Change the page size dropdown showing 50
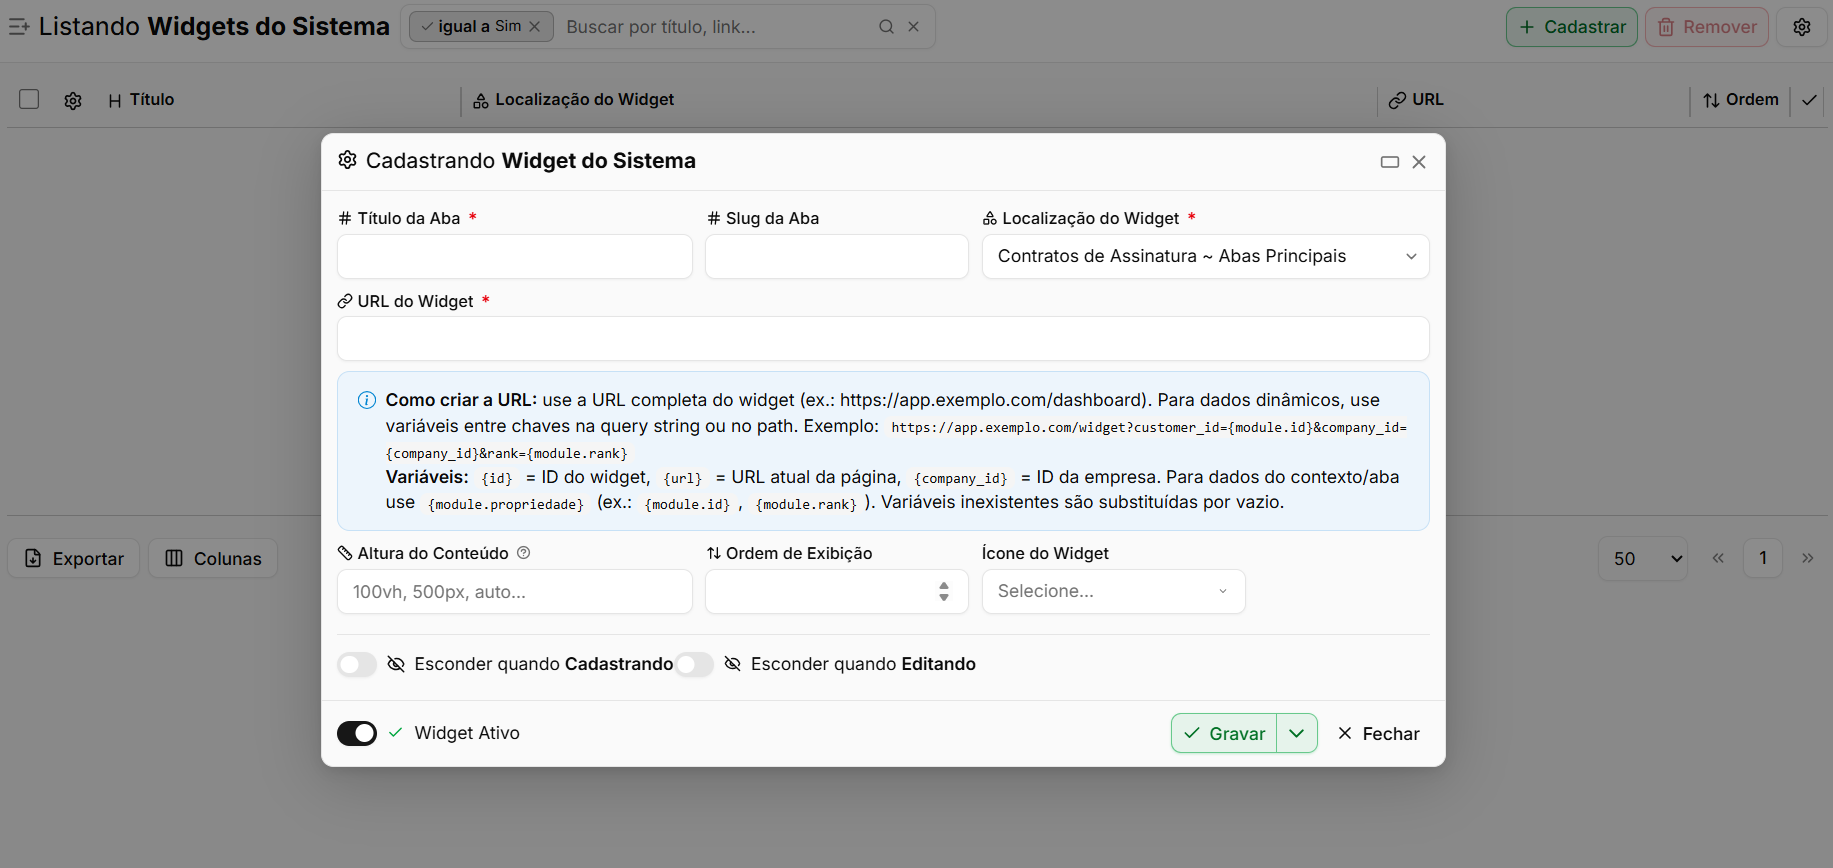This screenshot has height=868, width=1833. pyautogui.click(x=1643, y=558)
